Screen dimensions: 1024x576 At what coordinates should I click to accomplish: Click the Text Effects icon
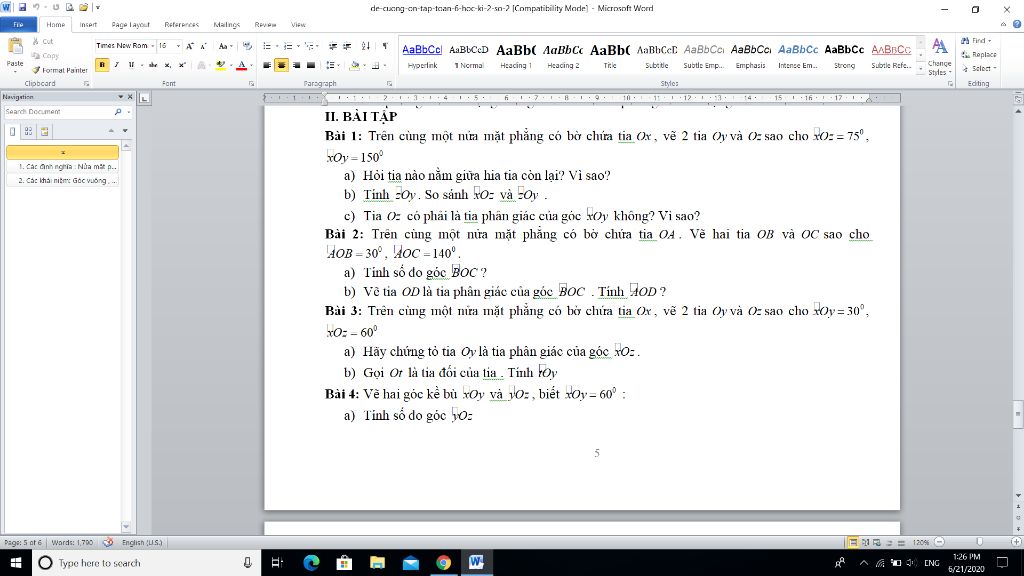coord(202,65)
